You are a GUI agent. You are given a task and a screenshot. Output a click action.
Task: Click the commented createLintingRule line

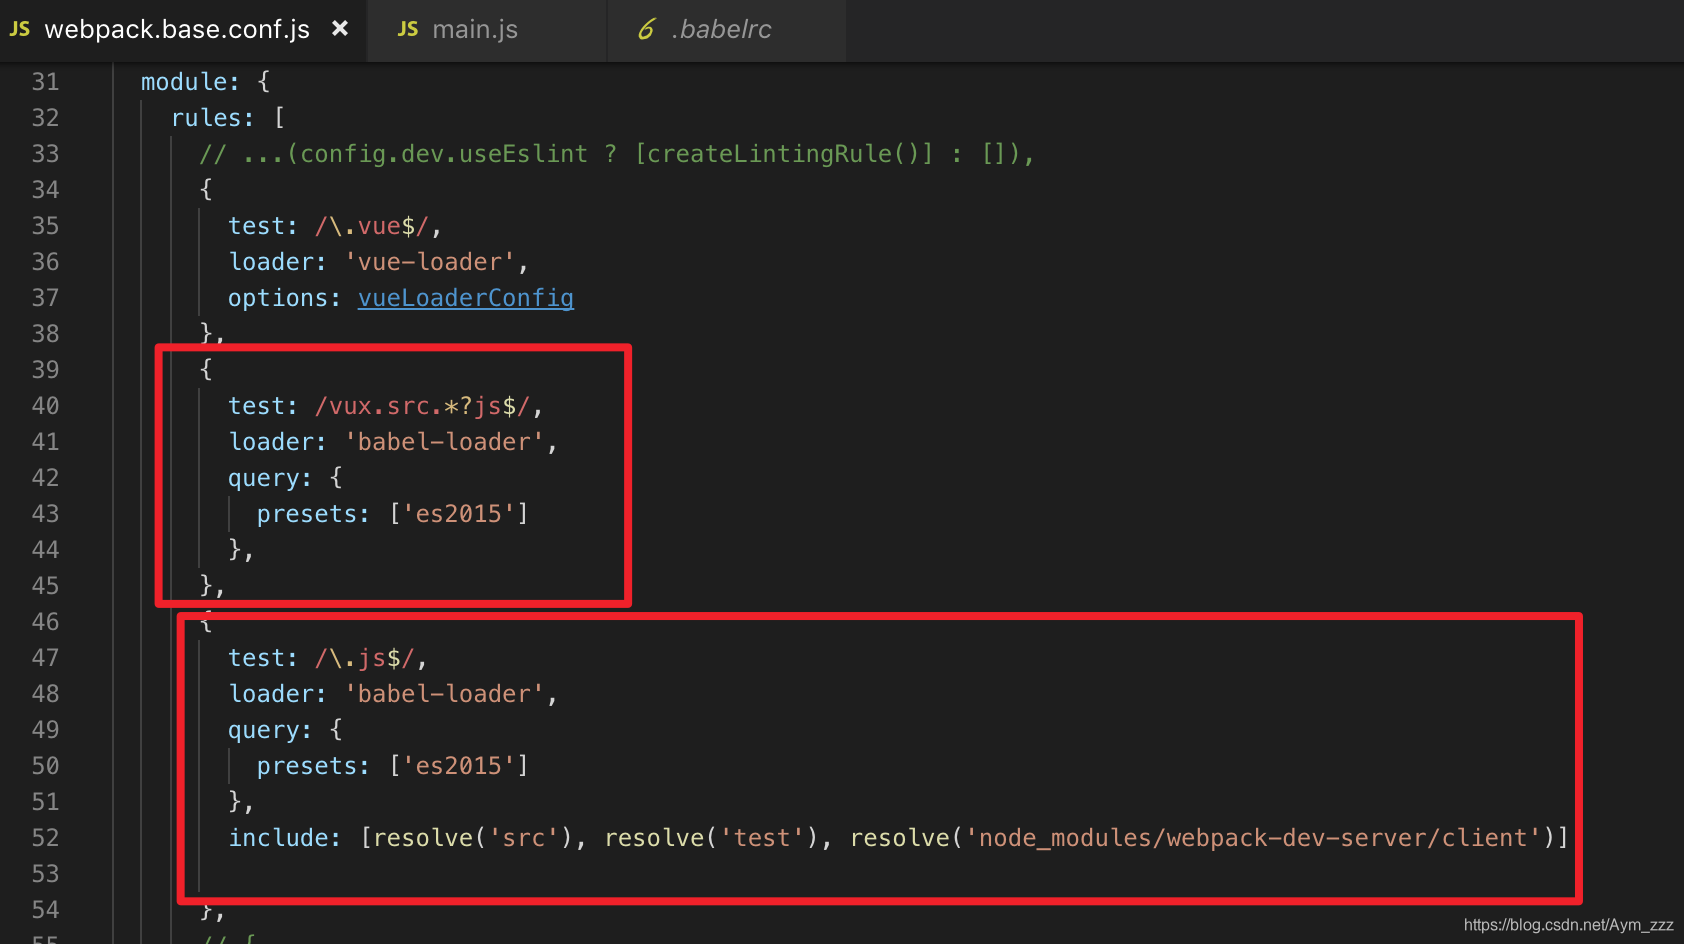[616, 154]
